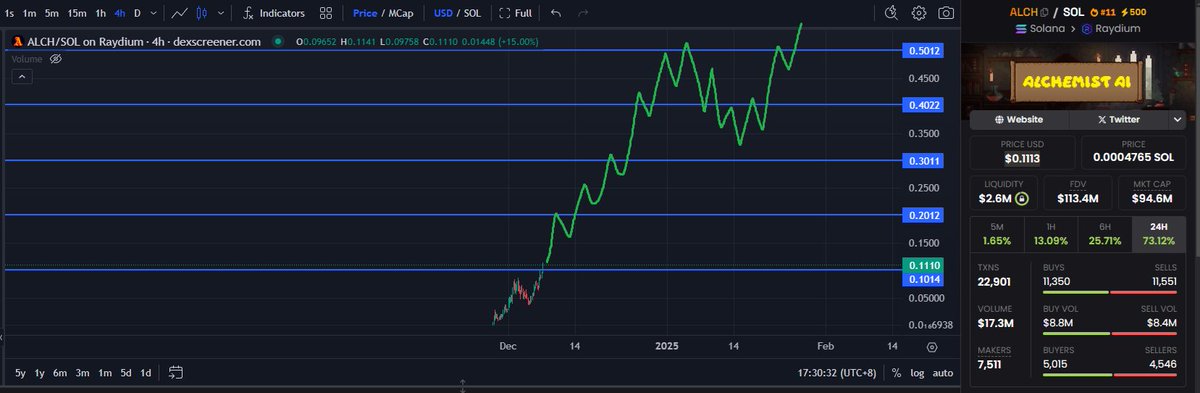Open the token Website link

click(x=1020, y=119)
